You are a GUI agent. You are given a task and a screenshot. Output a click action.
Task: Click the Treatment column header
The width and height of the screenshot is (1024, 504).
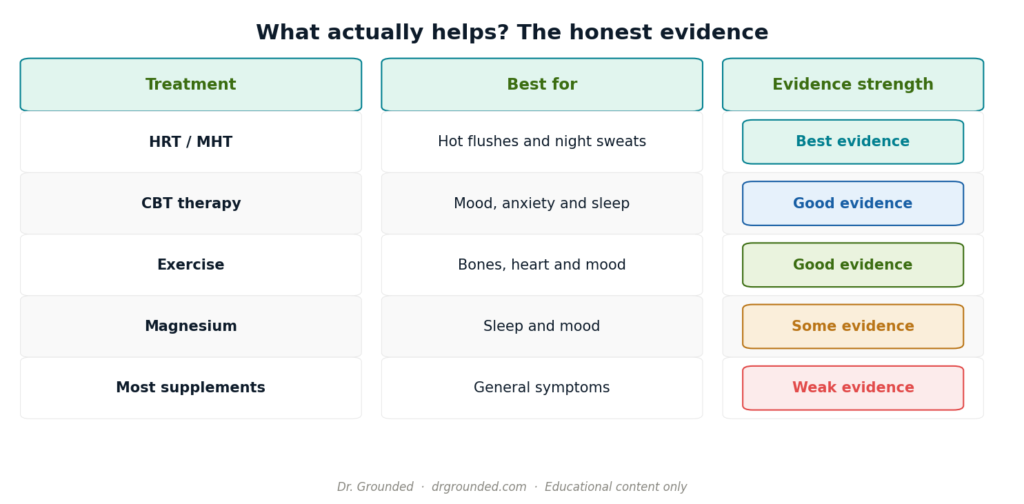tap(191, 85)
